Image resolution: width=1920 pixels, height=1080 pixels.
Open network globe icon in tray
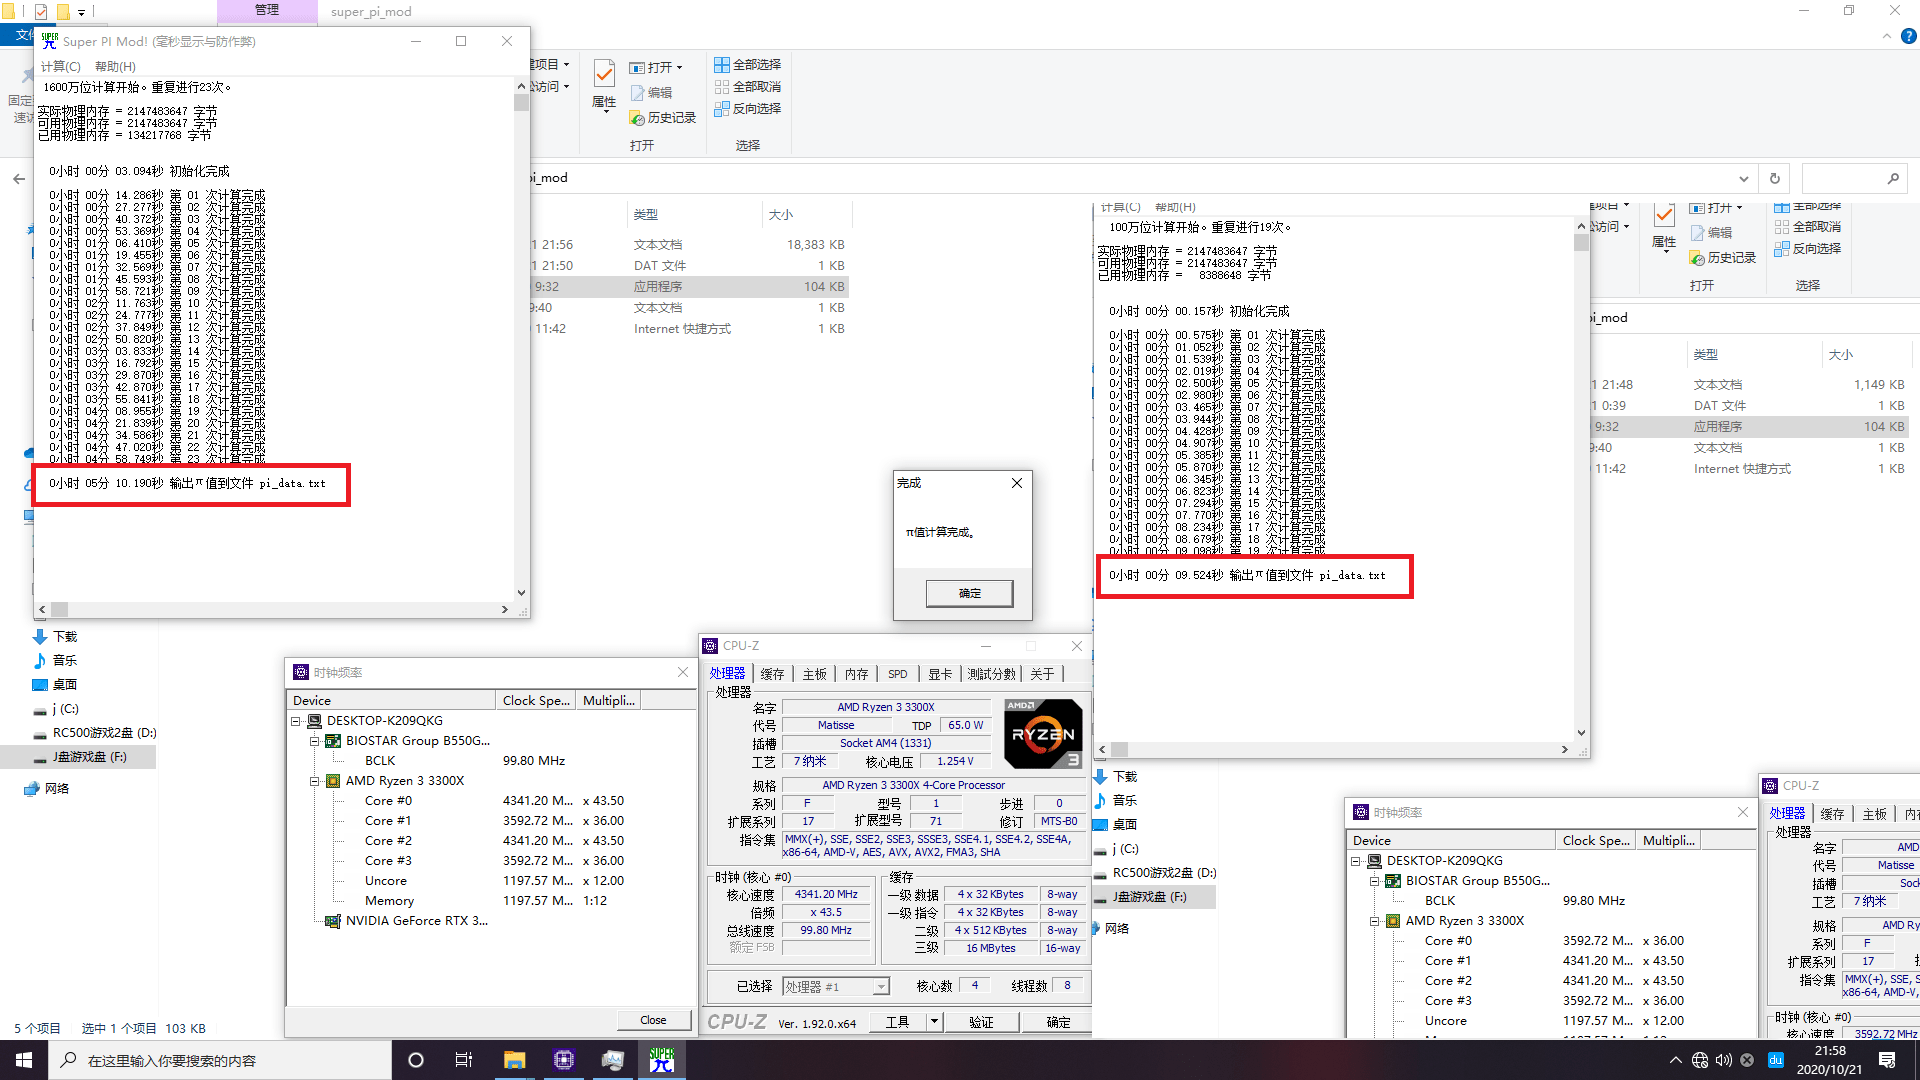(x=1700, y=1060)
